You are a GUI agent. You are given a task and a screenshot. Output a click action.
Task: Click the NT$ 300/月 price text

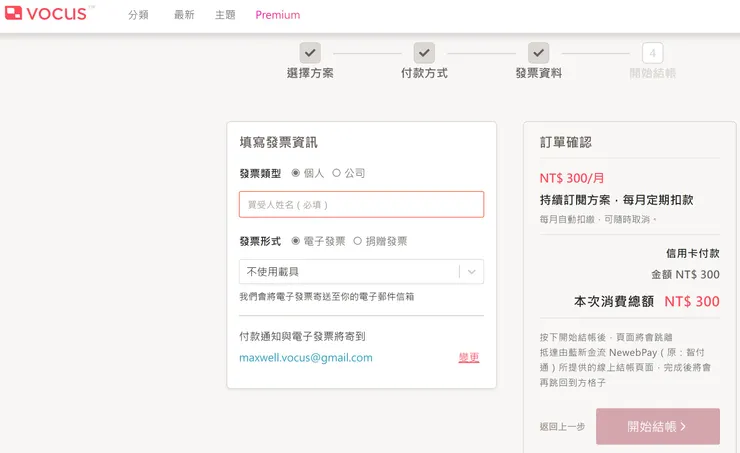pos(572,178)
